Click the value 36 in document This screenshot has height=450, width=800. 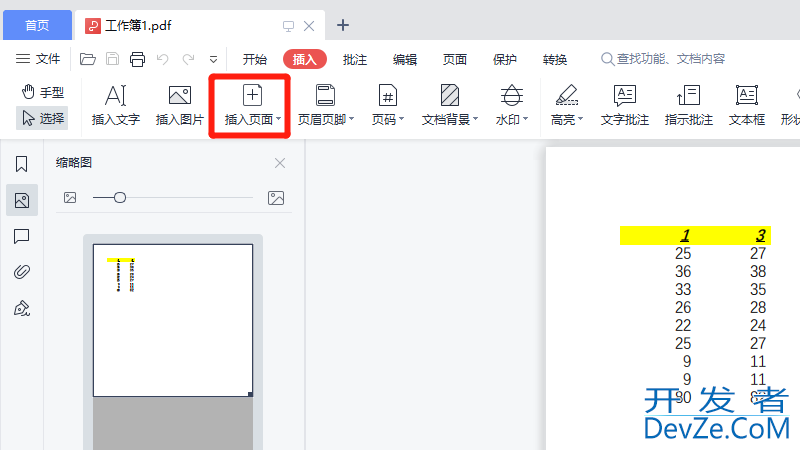click(x=683, y=271)
